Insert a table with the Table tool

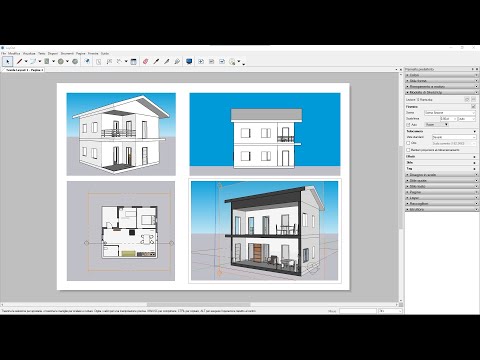(x=134, y=61)
